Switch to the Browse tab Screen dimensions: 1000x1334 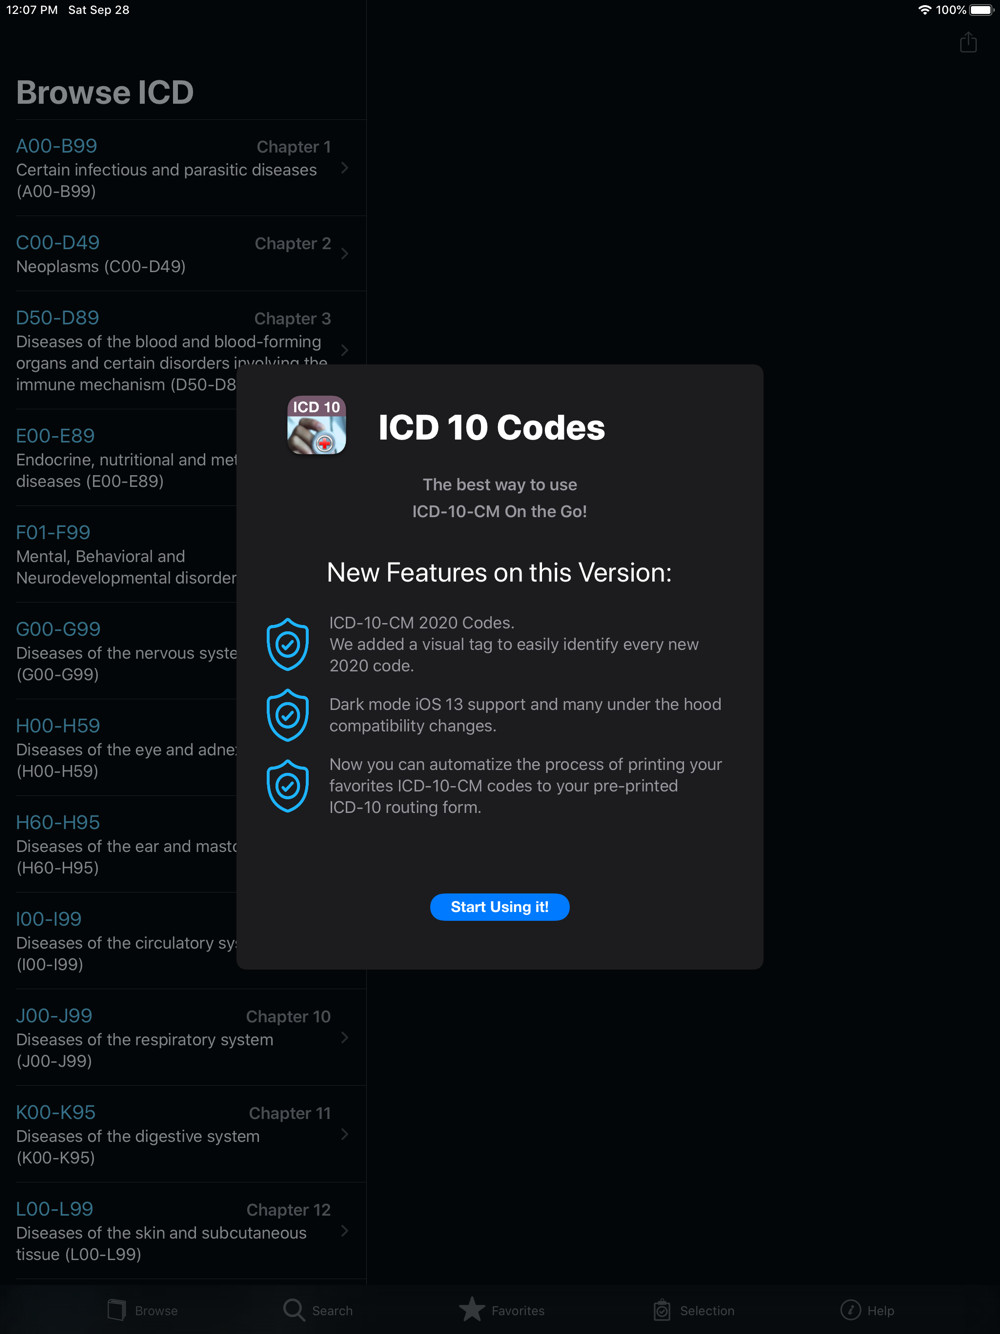pyautogui.click(x=143, y=1310)
